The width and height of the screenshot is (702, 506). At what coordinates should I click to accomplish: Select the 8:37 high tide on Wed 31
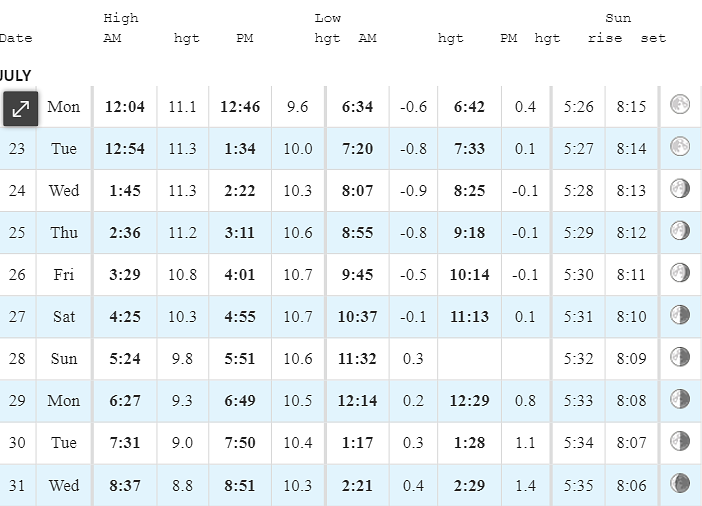(x=125, y=485)
